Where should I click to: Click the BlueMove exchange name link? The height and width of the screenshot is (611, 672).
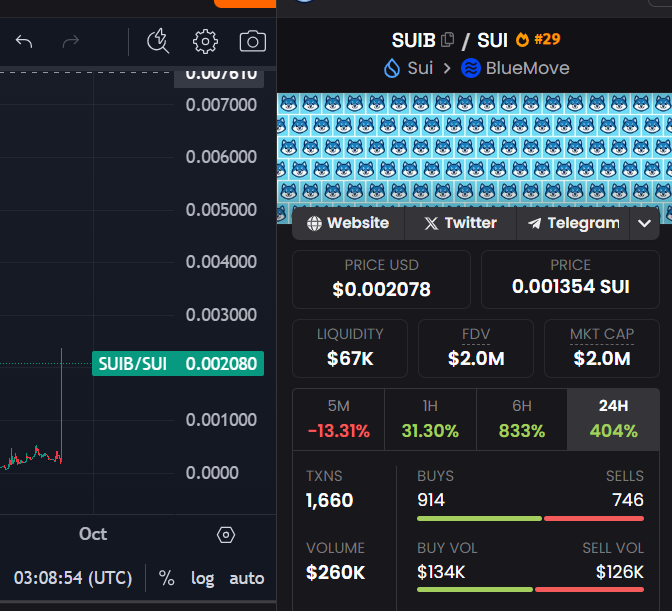[528, 68]
